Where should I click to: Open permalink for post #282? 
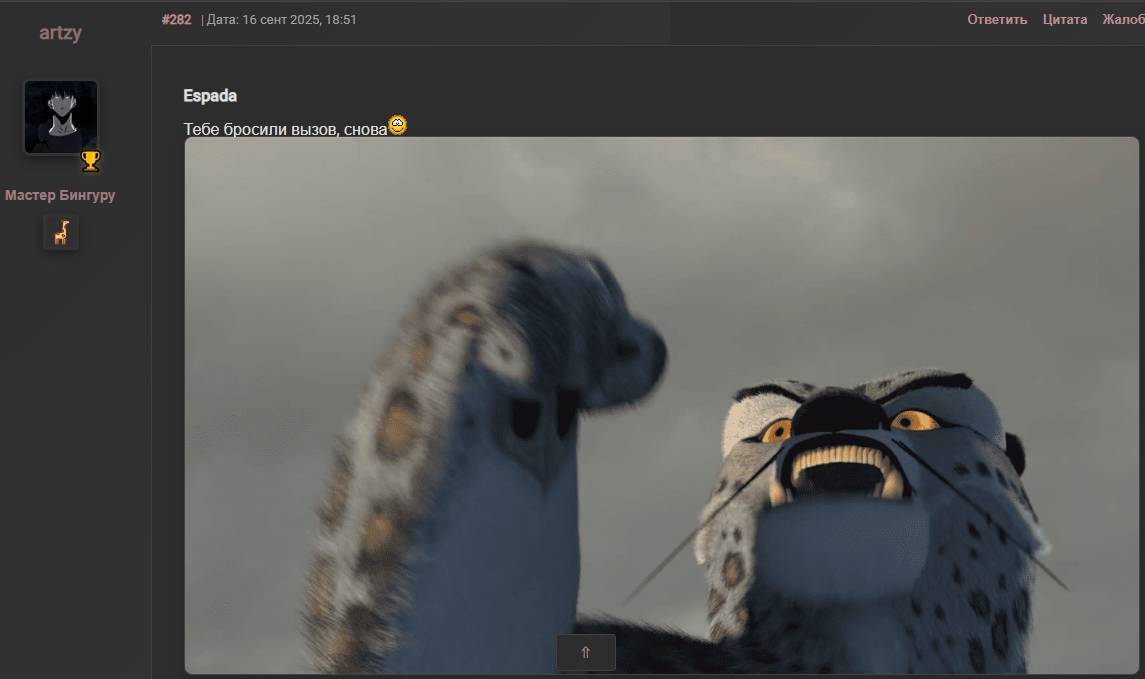(176, 19)
